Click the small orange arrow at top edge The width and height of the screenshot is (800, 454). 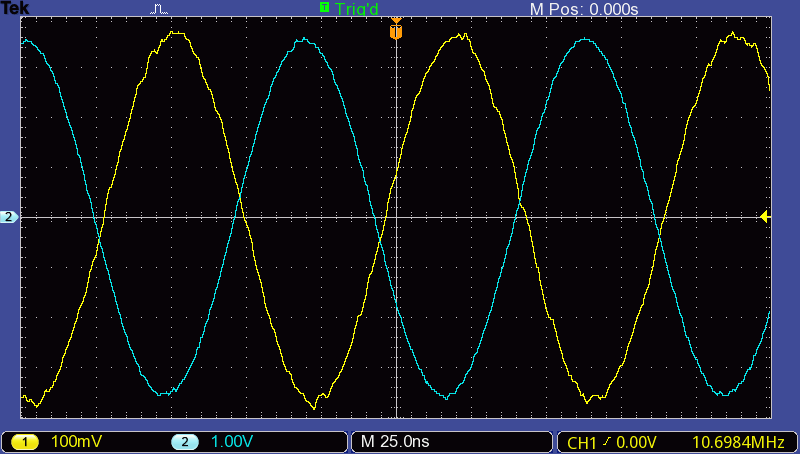(x=396, y=20)
